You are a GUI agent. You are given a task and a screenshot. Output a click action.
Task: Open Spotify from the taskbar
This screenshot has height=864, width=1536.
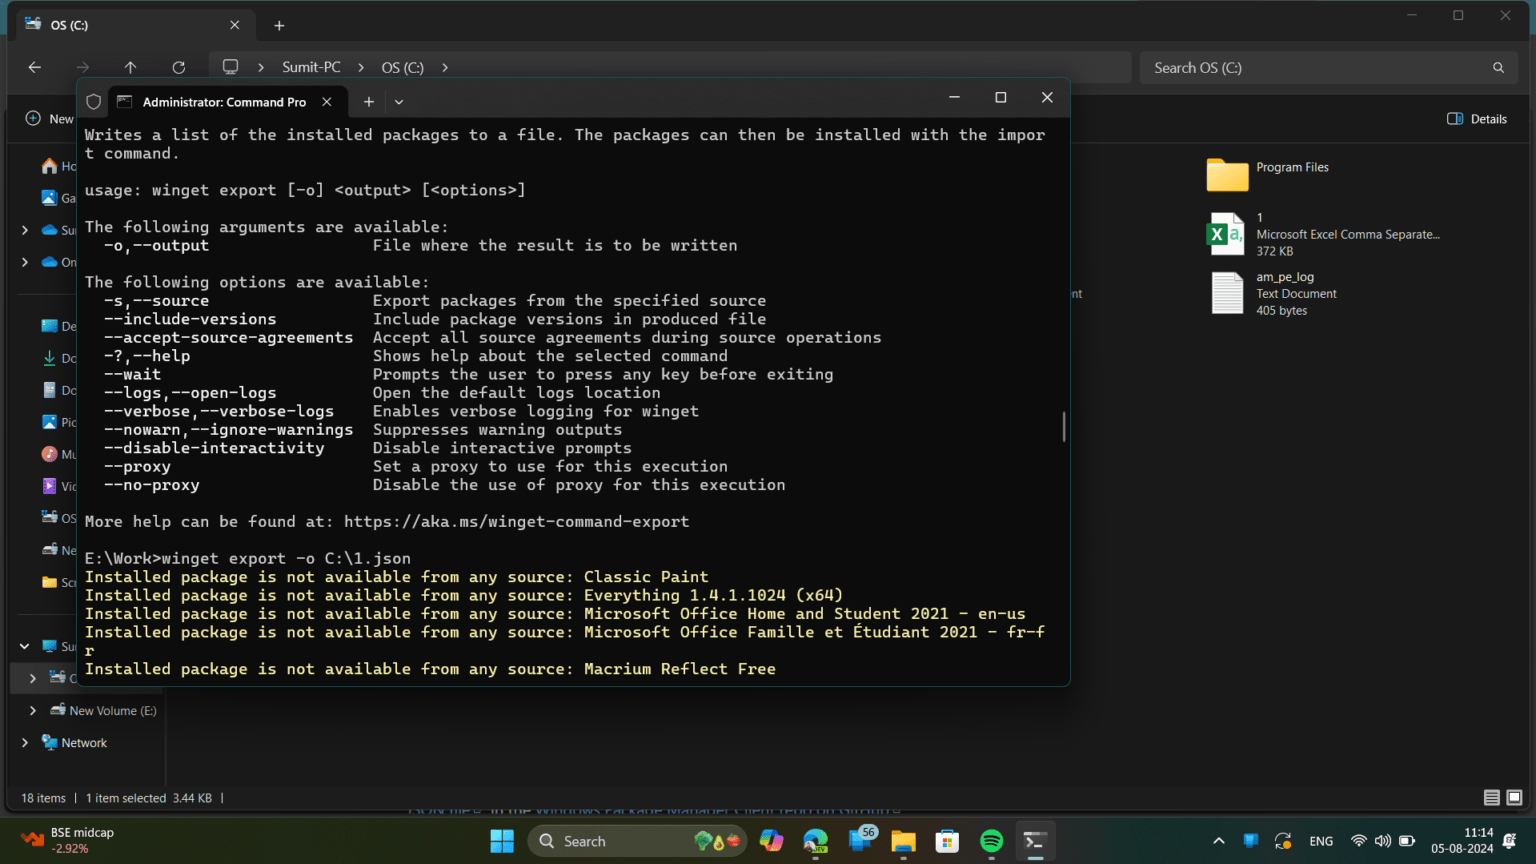(x=990, y=841)
